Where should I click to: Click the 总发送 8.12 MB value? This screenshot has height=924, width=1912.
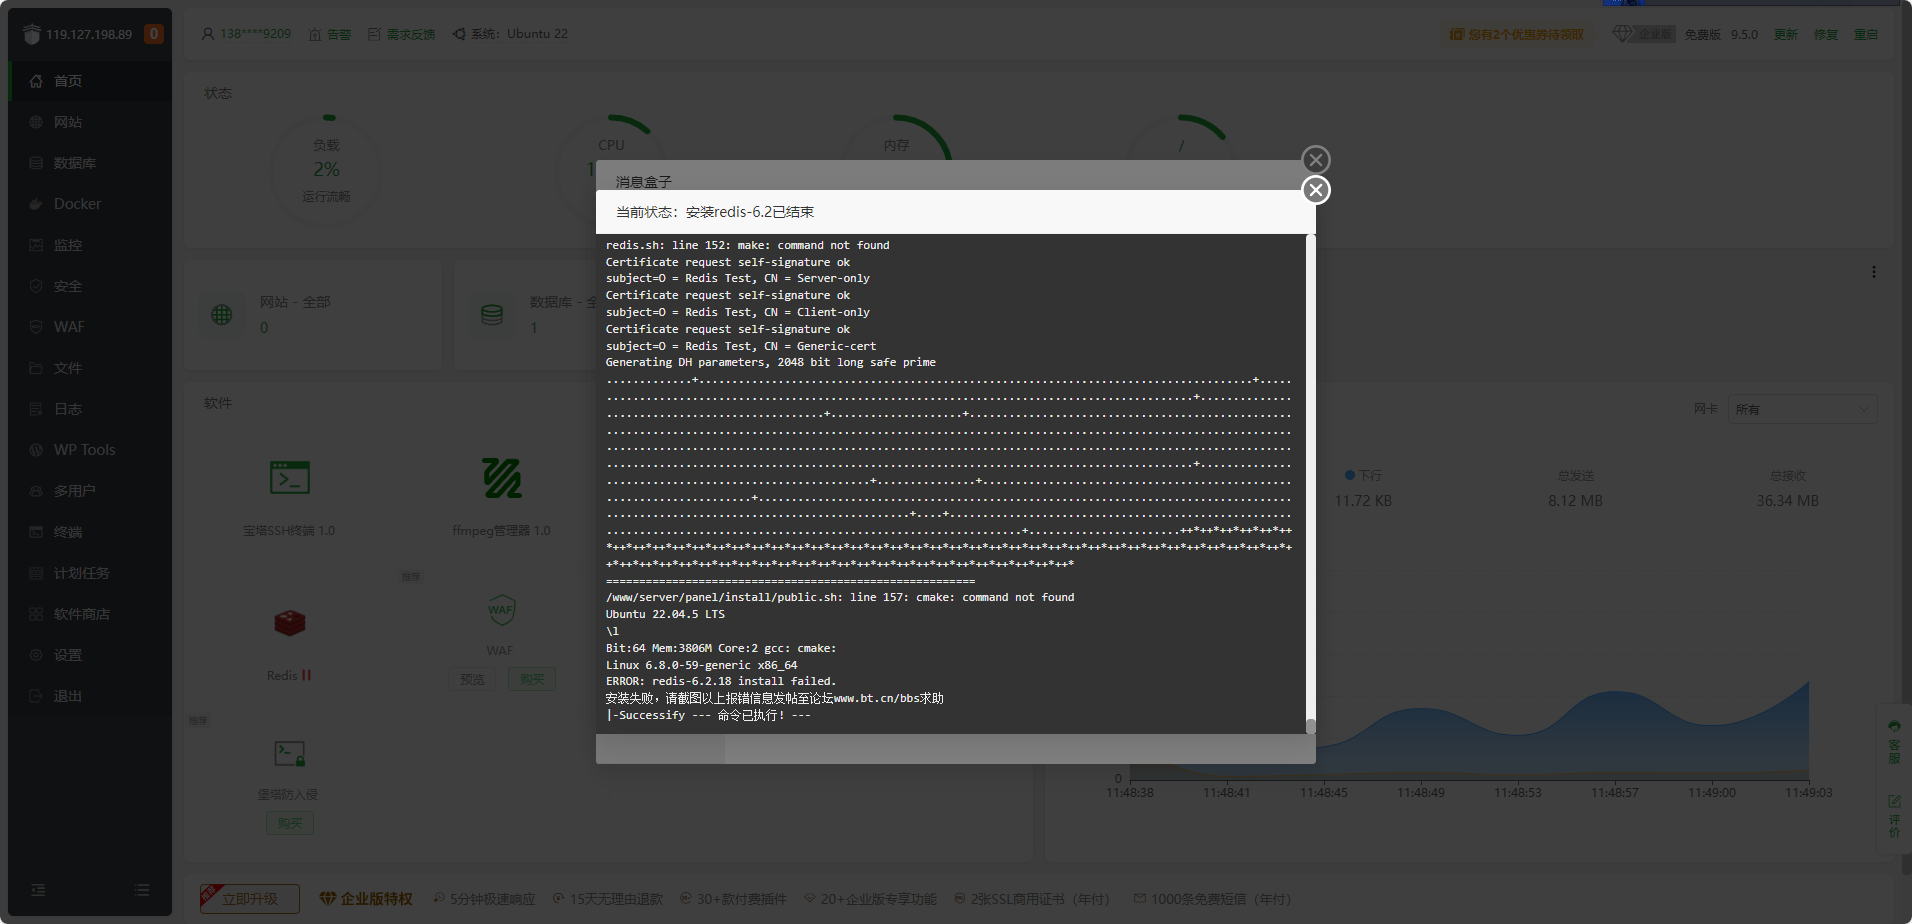pyautogui.click(x=1576, y=500)
